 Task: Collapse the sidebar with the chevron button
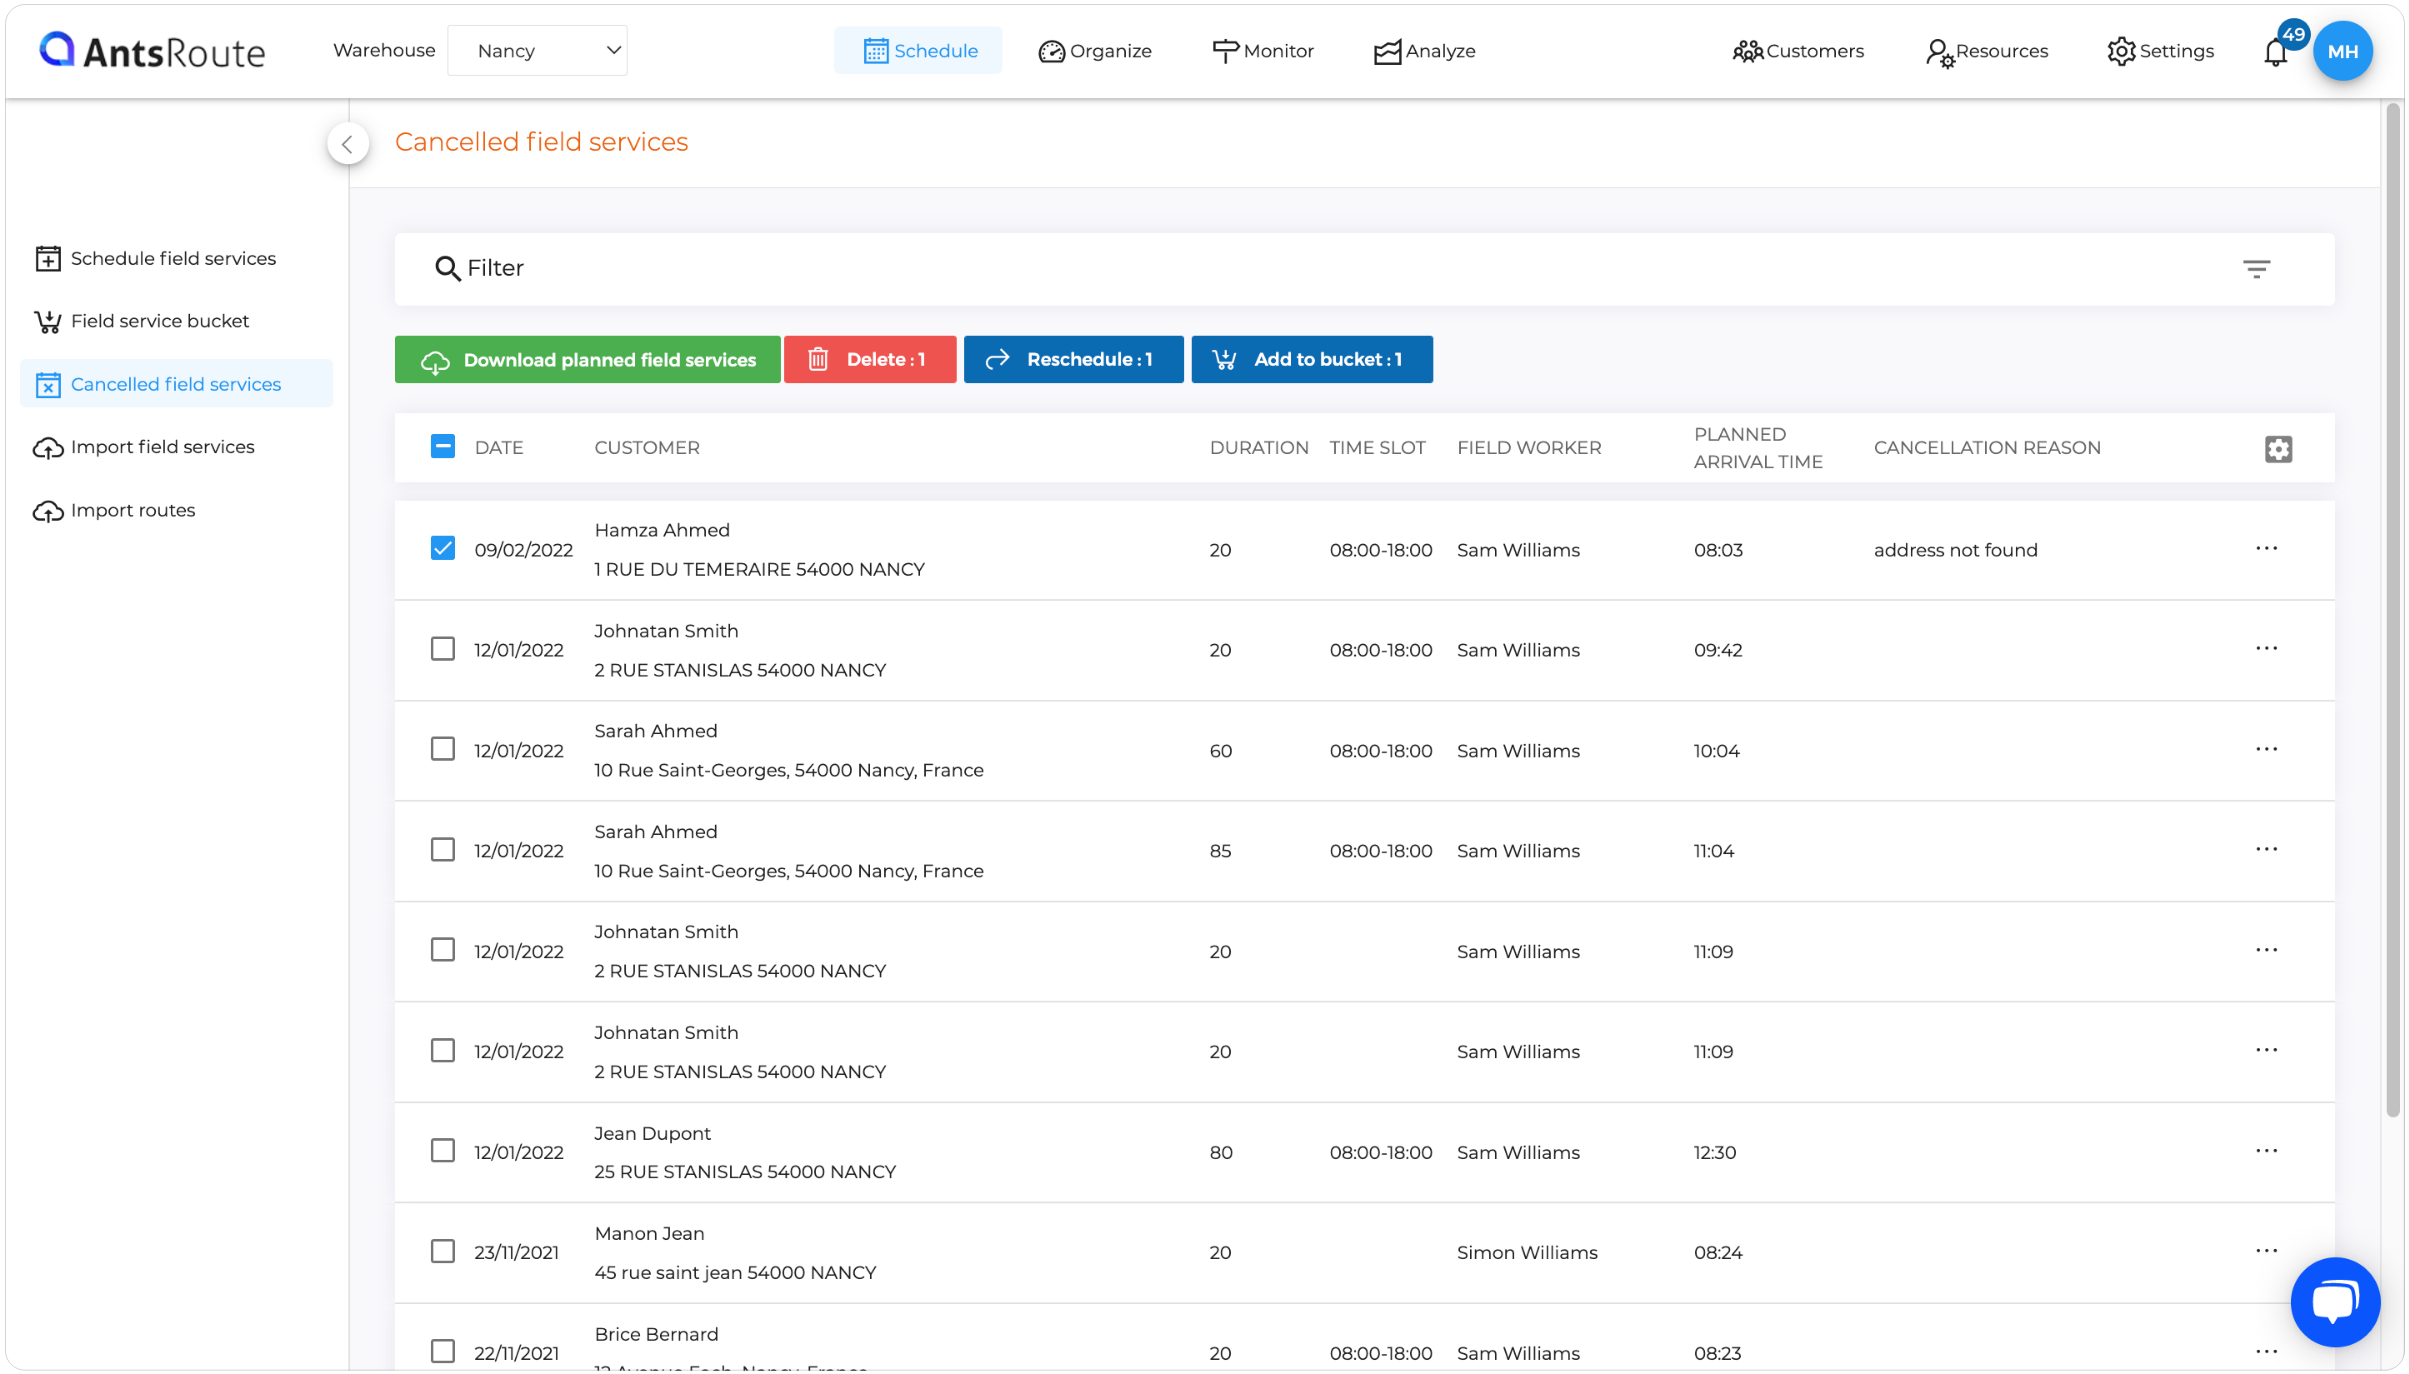[x=347, y=144]
